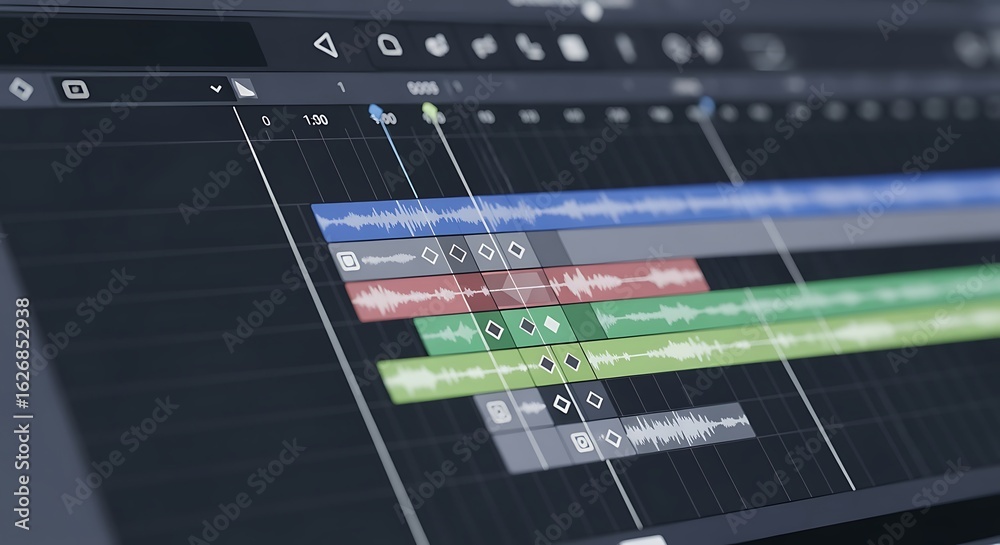Open the dropdown using its chevron arrow
1000x545 pixels.
[x=216, y=89]
